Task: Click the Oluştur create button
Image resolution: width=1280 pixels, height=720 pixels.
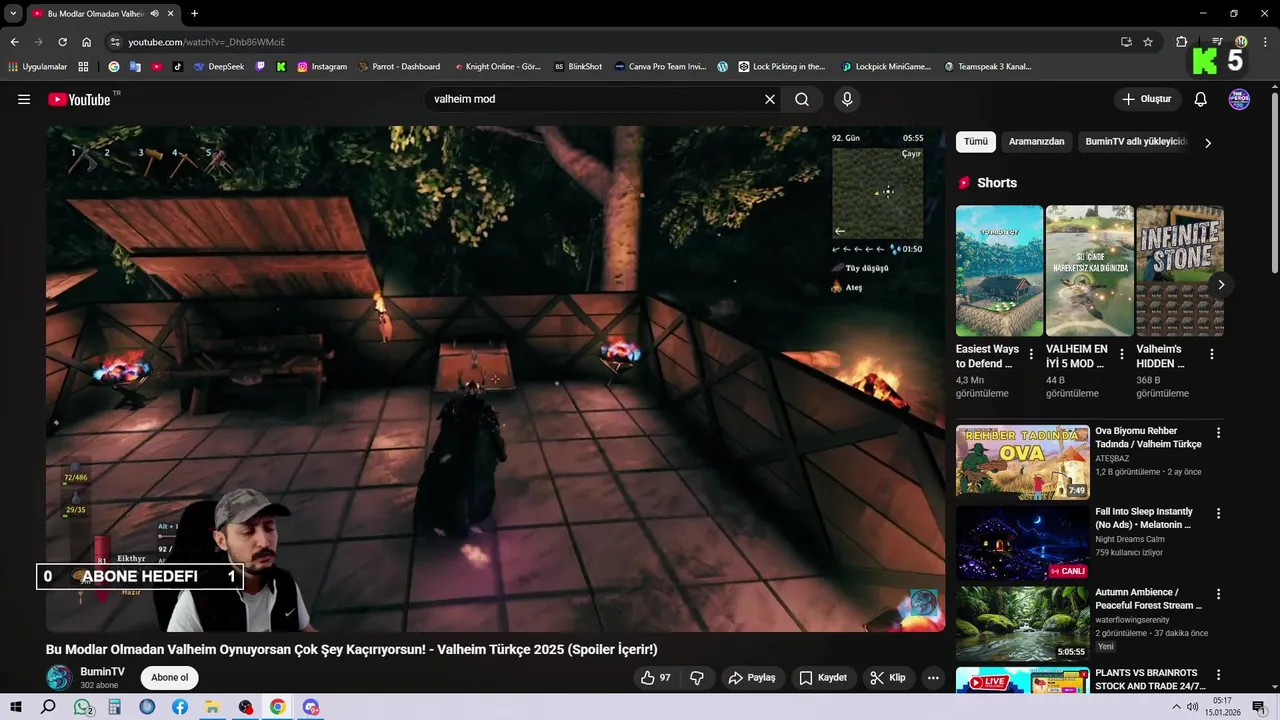Action: point(1147,99)
